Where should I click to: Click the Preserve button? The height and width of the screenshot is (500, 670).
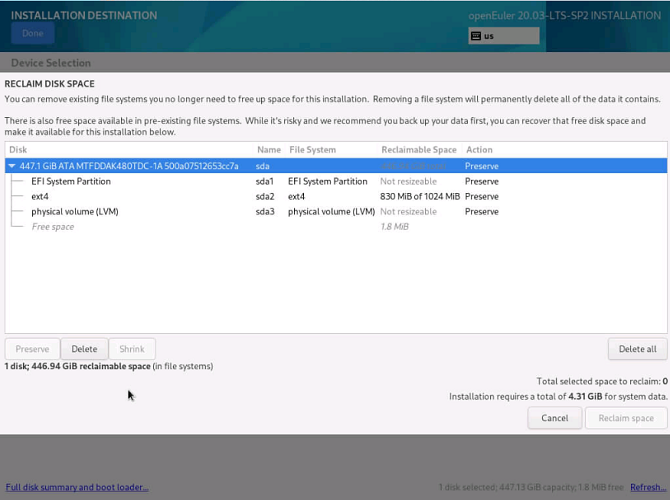pos(32,349)
